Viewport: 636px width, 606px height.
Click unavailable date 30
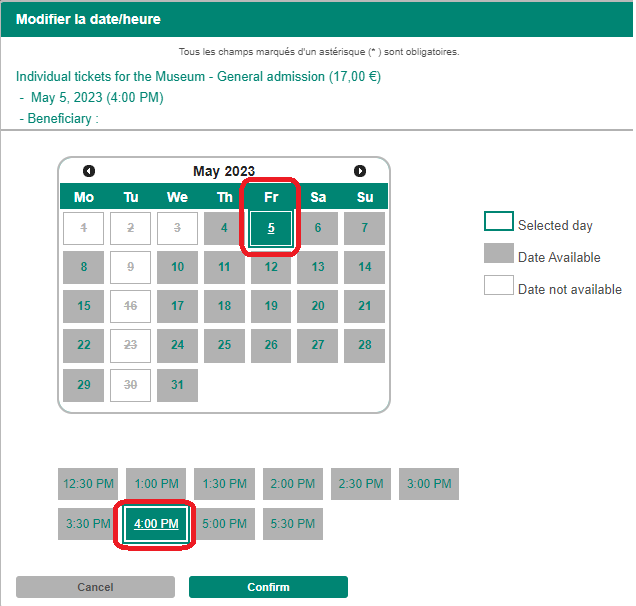point(130,385)
